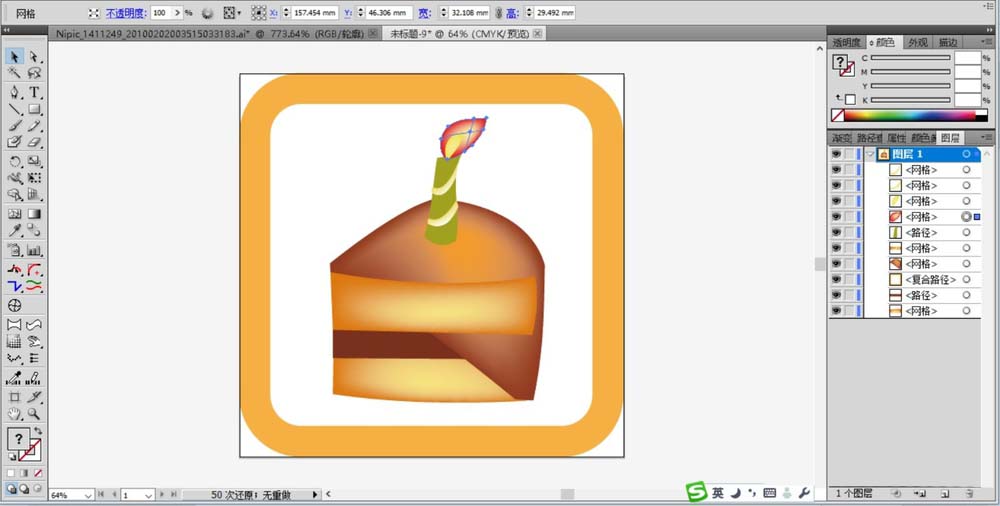Collapse the 图层 1 layer tree

pos(872,155)
